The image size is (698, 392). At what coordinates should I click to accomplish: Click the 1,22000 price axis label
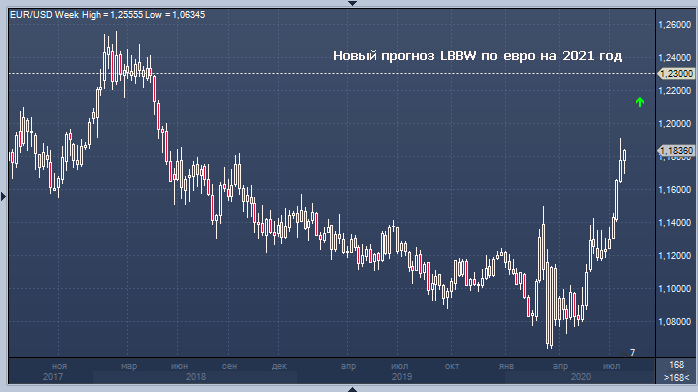click(674, 91)
